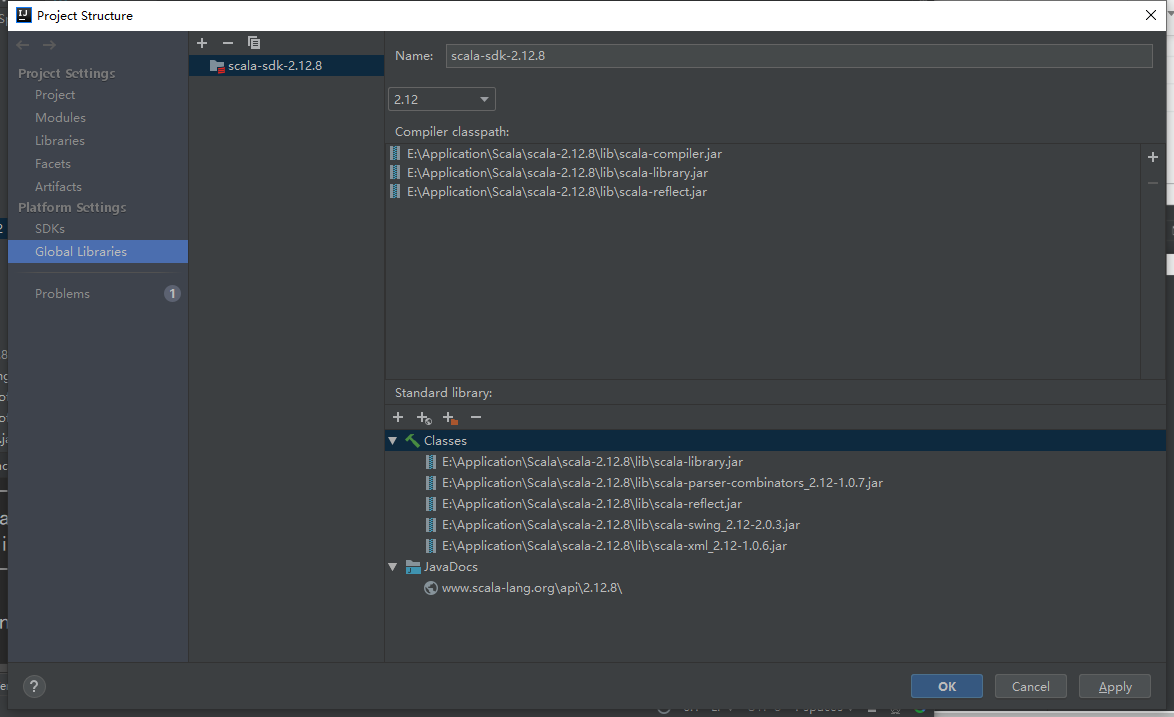Image resolution: width=1174 pixels, height=717 pixels.
Task: Focus the library Name field
Action: (x=799, y=55)
